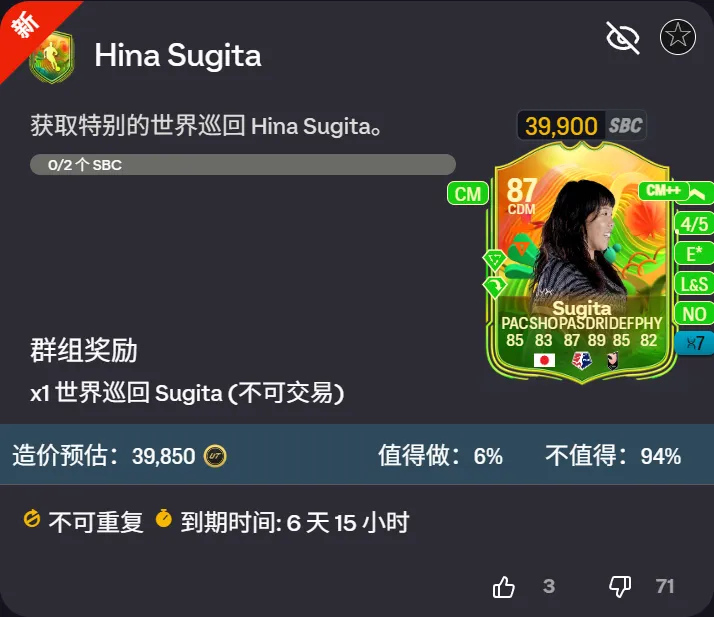The height and width of the screenshot is (617, 714).
Task: Toggle the hide SBC eye icon
Action: tap(623, 37)
